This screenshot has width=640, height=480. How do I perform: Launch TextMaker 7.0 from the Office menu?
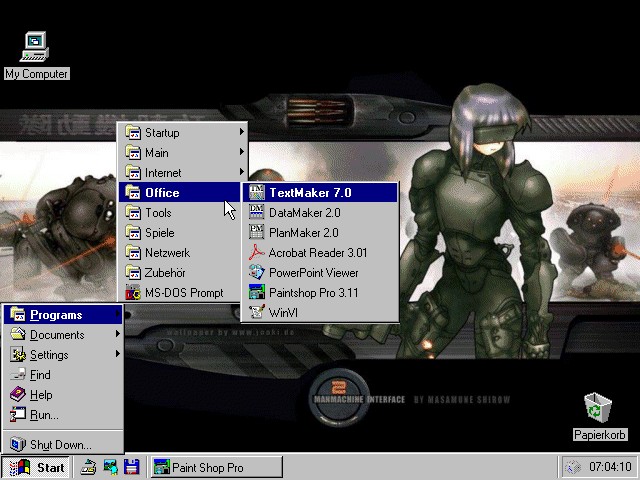tap(320, 192)
